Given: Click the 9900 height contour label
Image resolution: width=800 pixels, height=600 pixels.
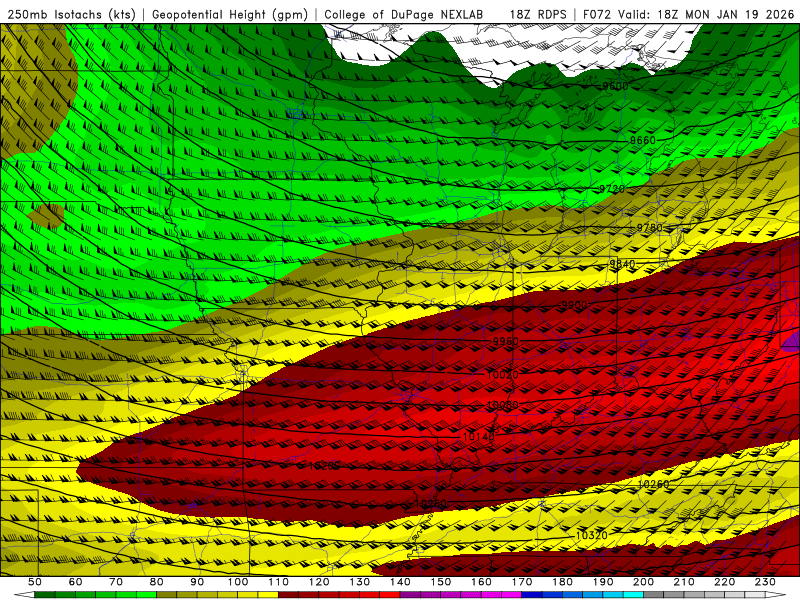Looking at the screenshot, I should 574,305.
